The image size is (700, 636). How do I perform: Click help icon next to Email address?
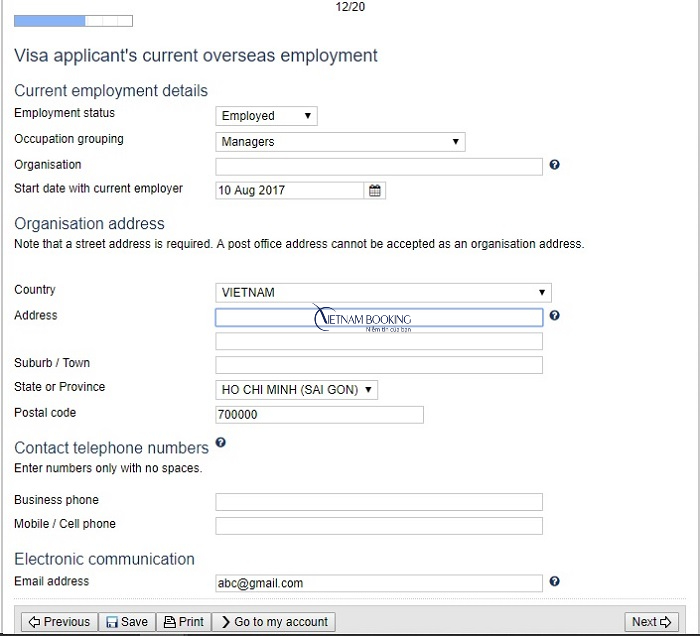[554, 581]
